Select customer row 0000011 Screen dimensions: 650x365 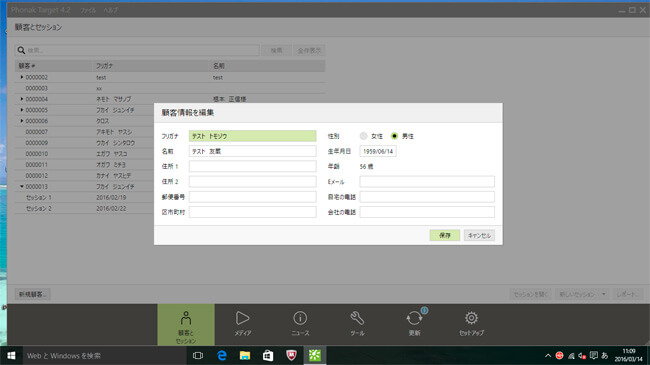[x=84, y=165]
